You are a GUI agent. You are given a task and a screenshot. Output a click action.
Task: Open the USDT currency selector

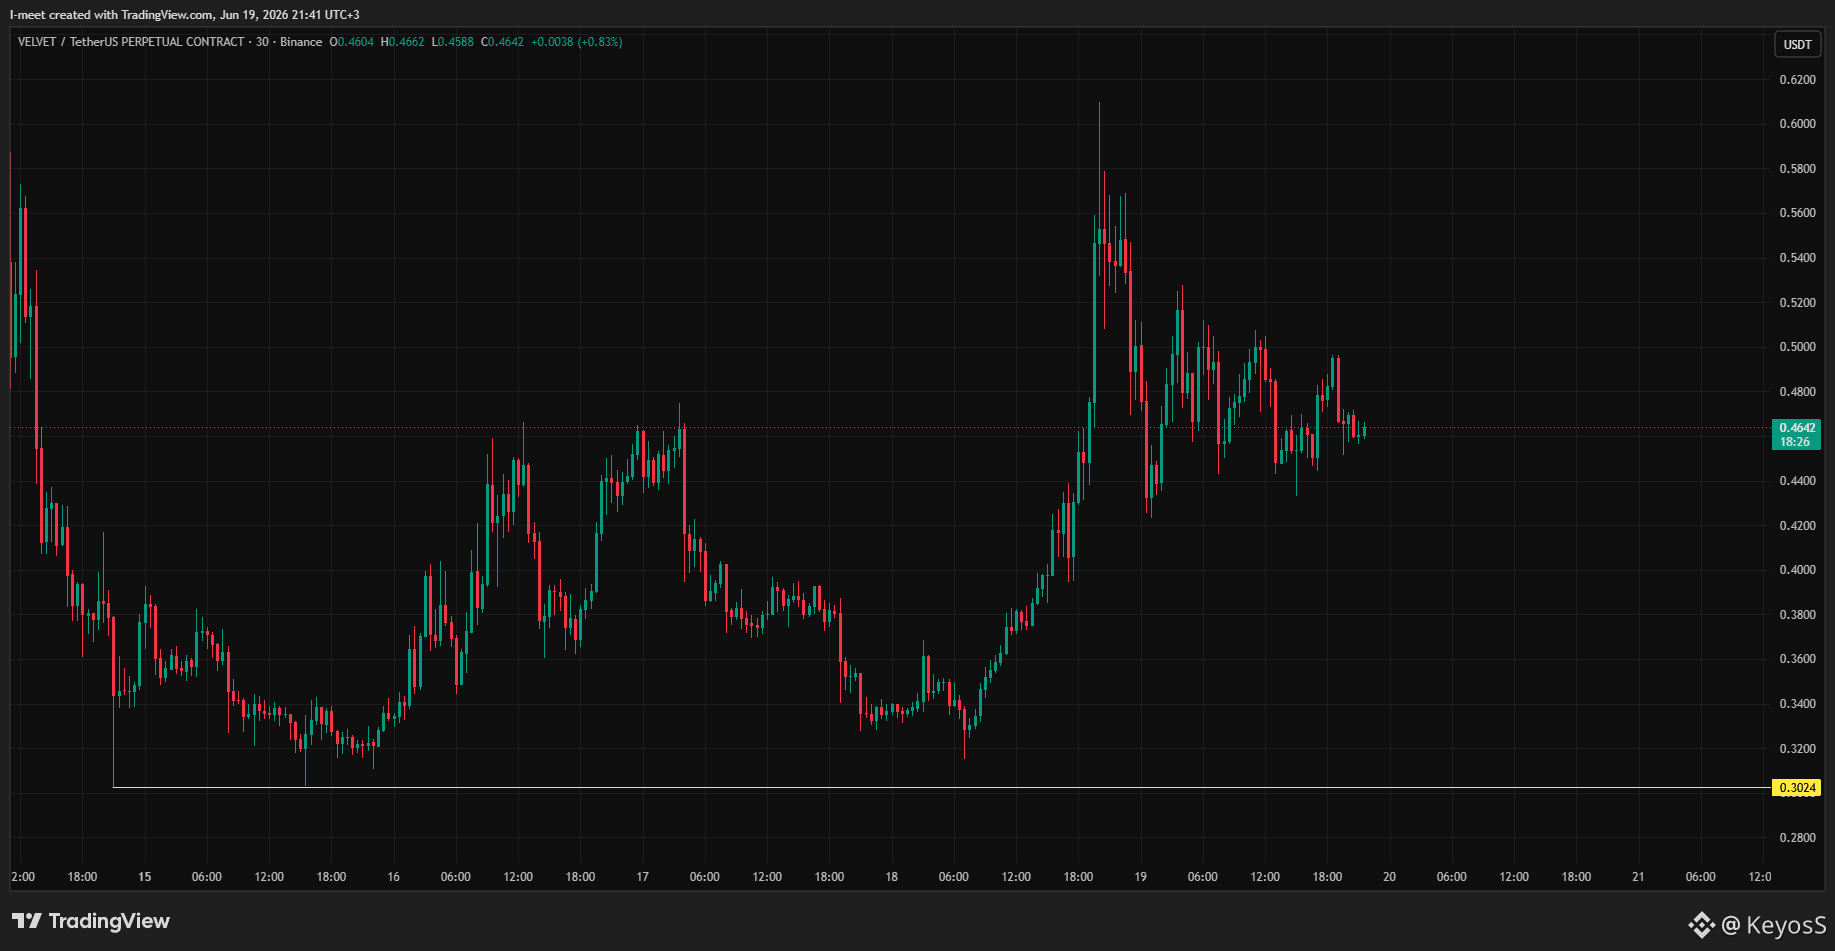click(x=1797, y=44)
